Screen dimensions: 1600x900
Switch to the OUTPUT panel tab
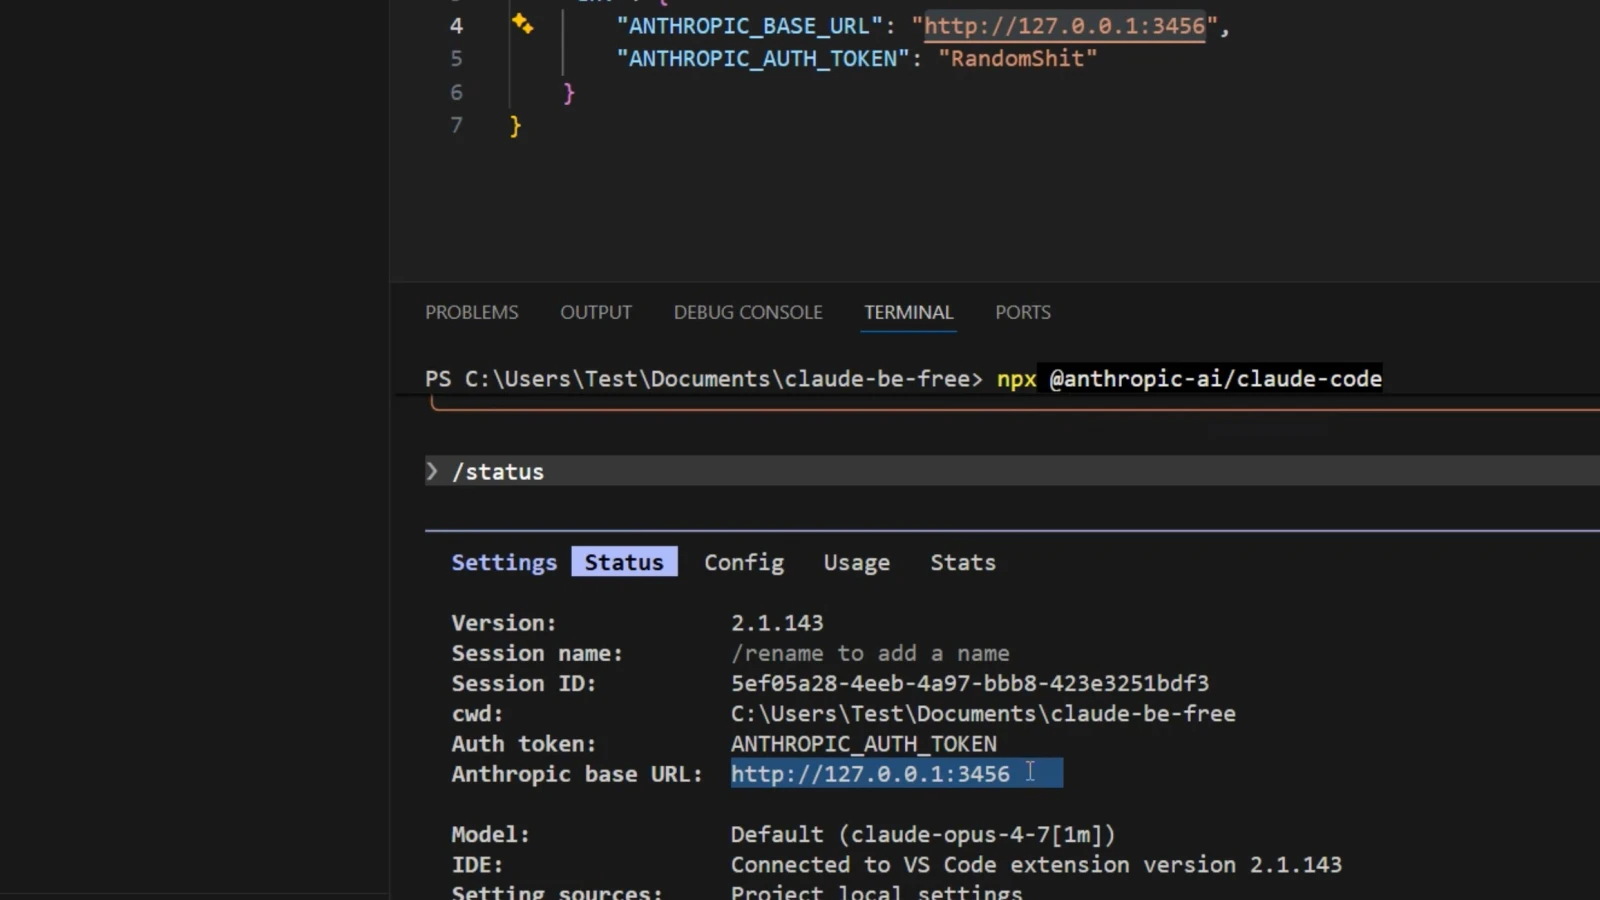(x=596, y=312)
